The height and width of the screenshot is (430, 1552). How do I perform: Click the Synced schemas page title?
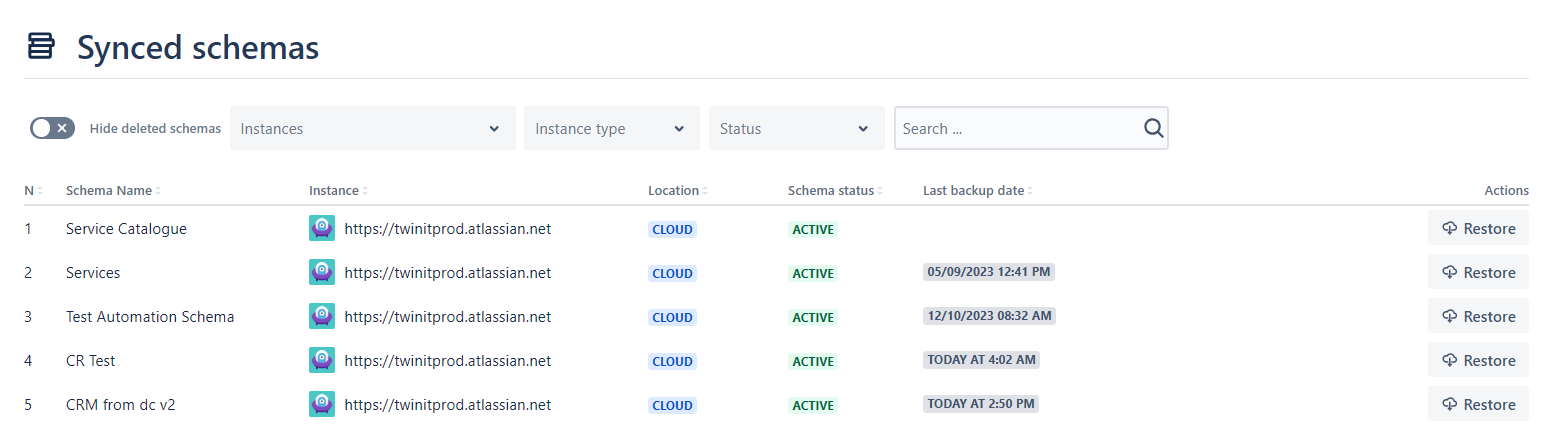coord(198,47)
